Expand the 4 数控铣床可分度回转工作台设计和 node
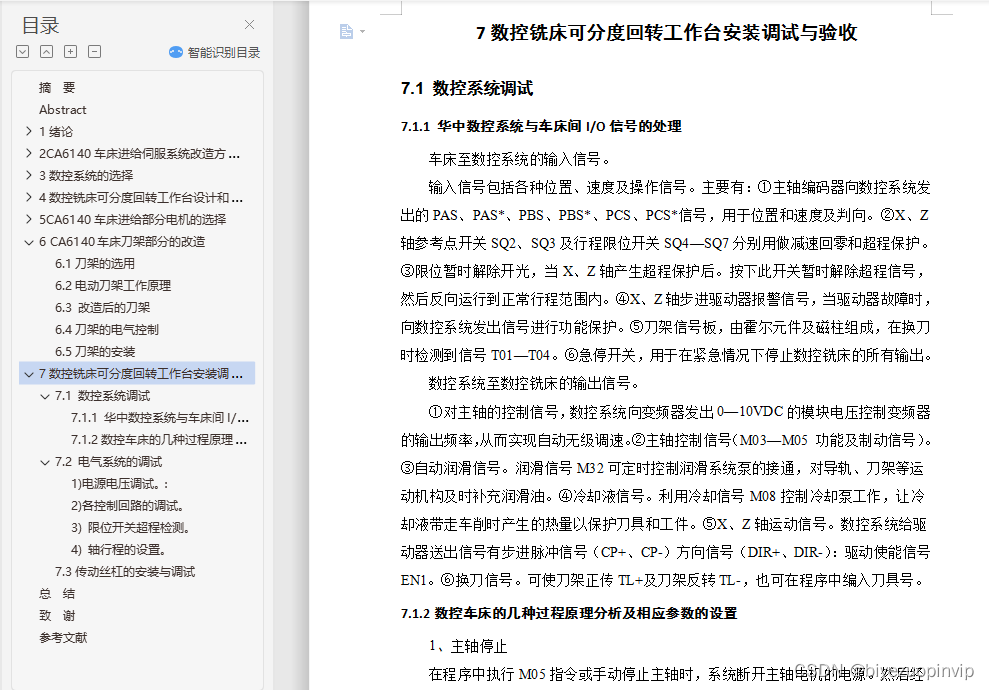This screenshot has width=989, height=690. (x=28, y=197)
